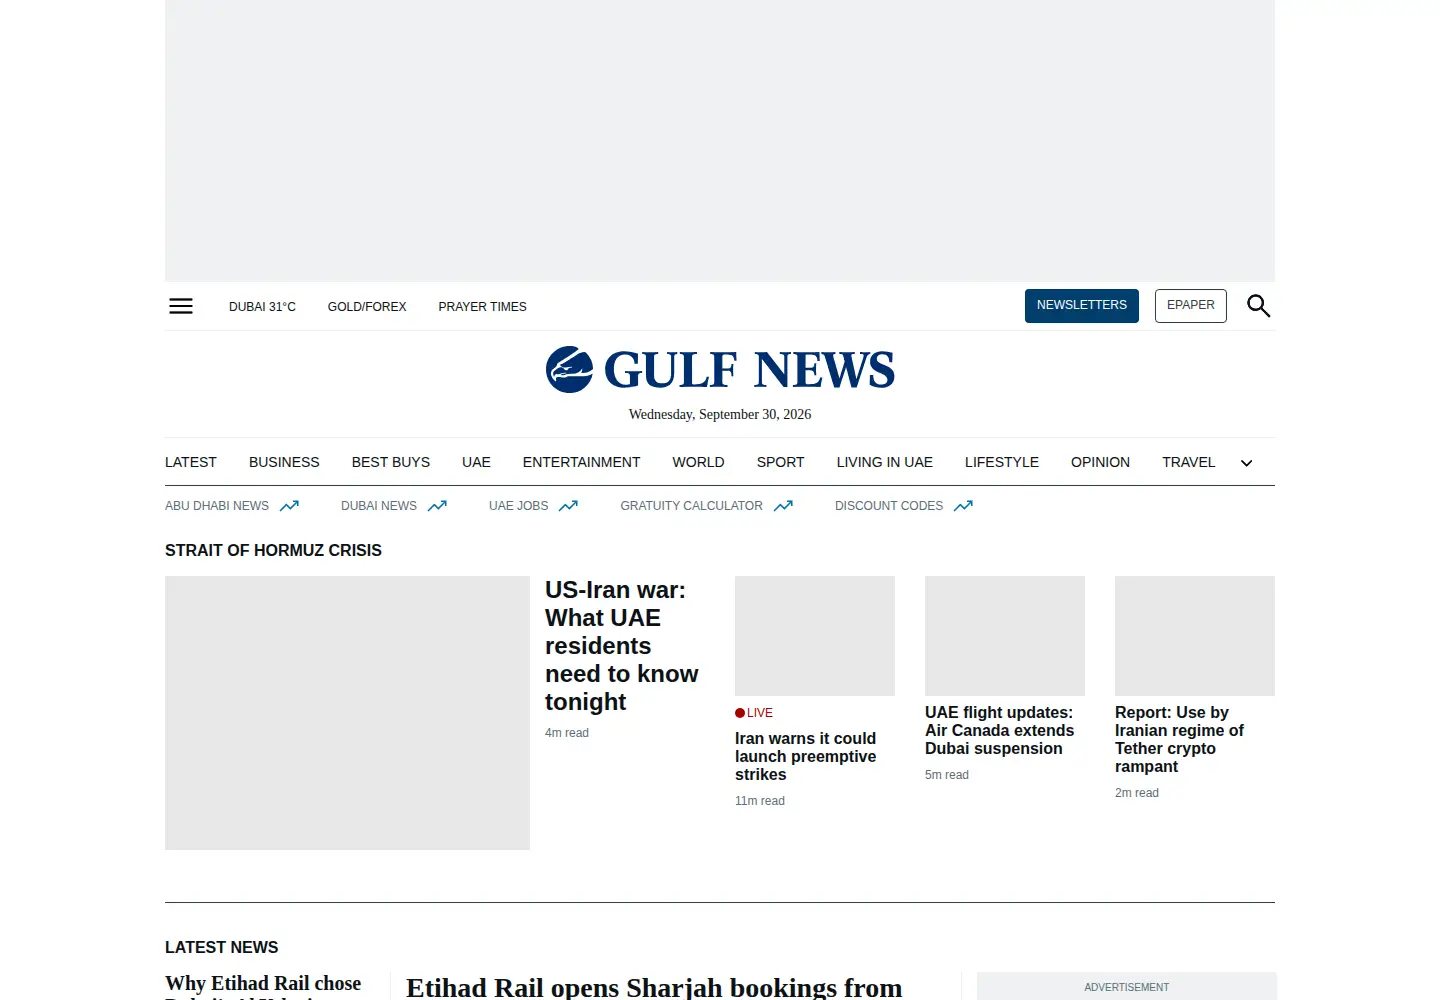The height and width of the screenshot is (1000, 1440).
Task: Click the search magnifier icon
Action: (x=1258, y=306)
